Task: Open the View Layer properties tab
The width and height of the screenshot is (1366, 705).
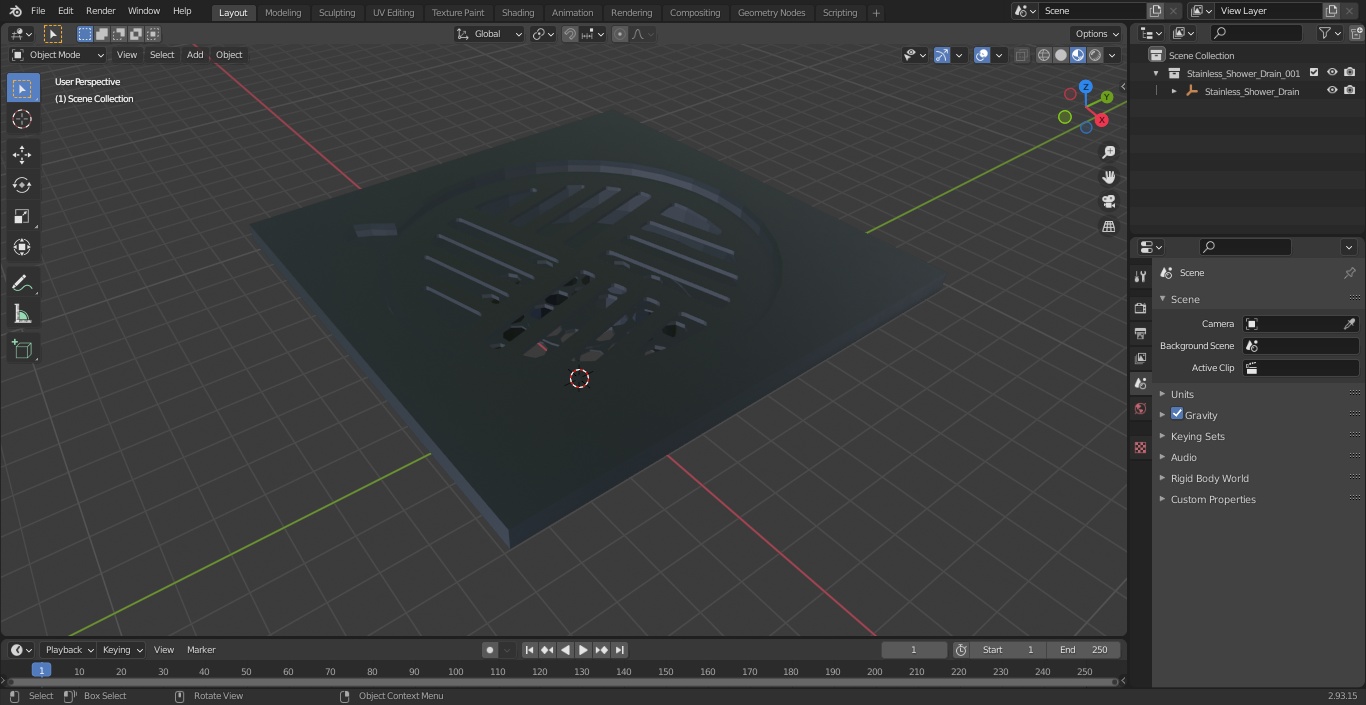Action: pyautogui.click(x=1140, y=358)
